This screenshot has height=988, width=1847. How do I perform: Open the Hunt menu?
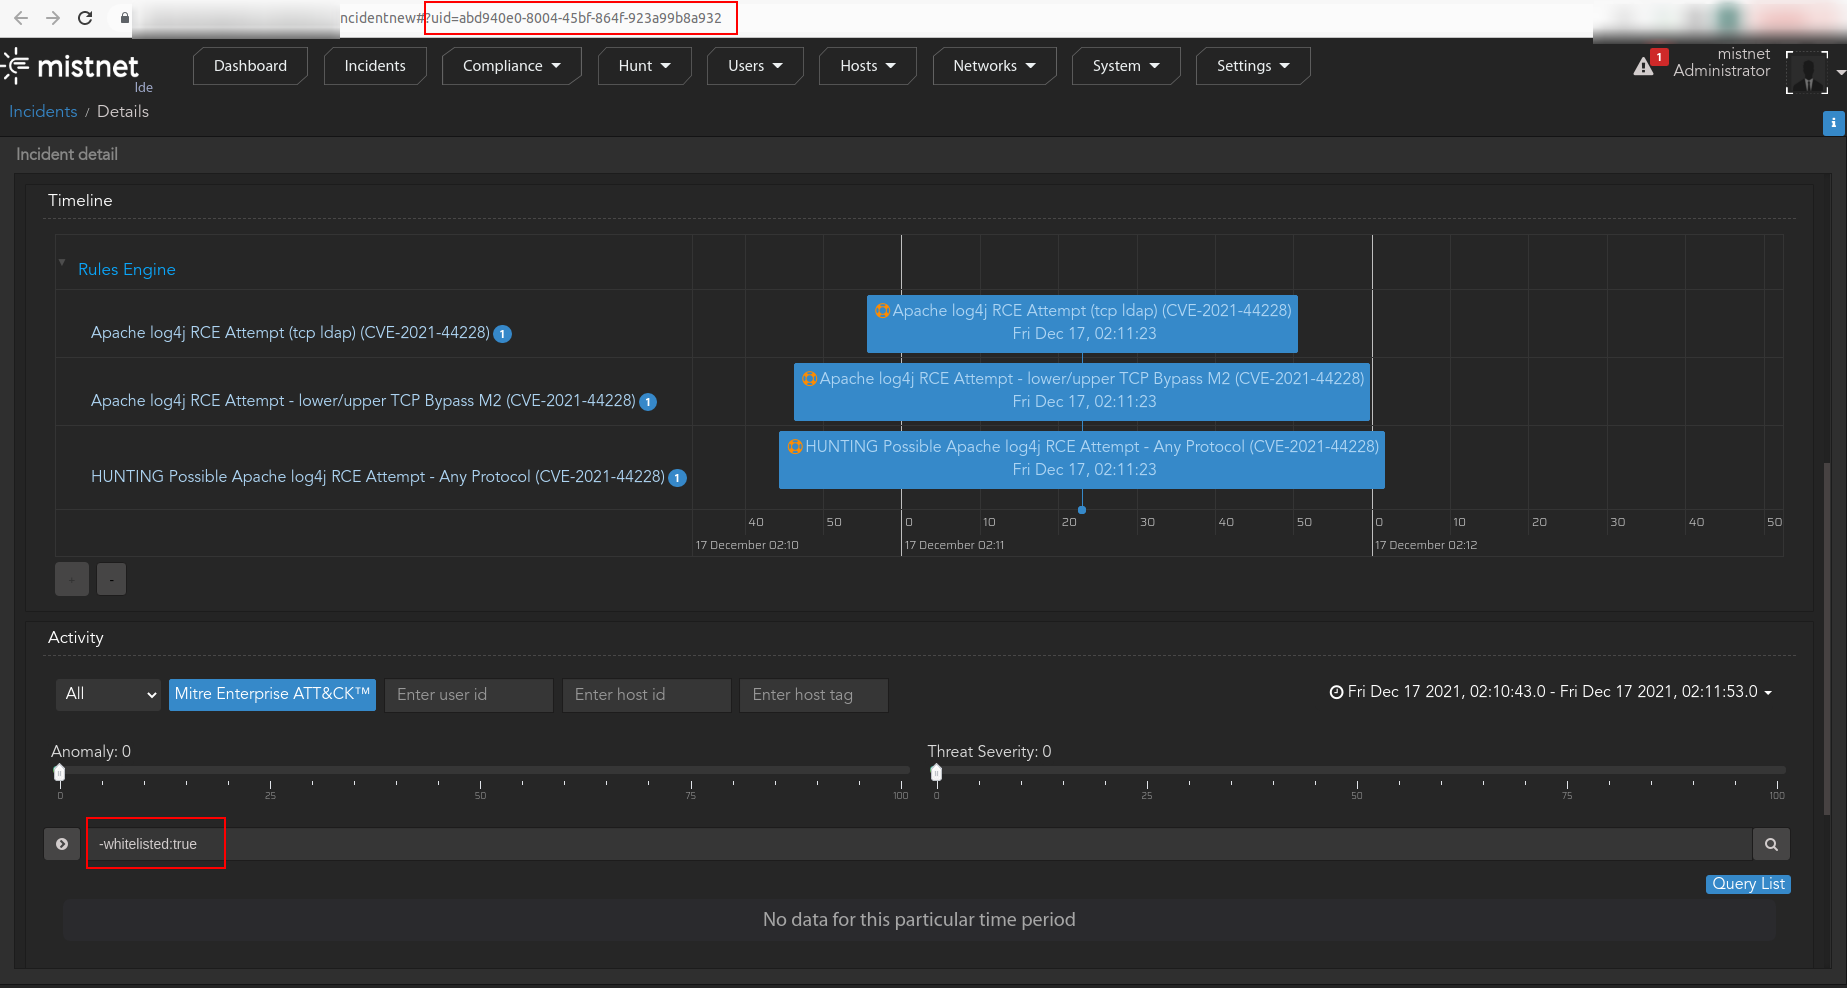(644, 66)
